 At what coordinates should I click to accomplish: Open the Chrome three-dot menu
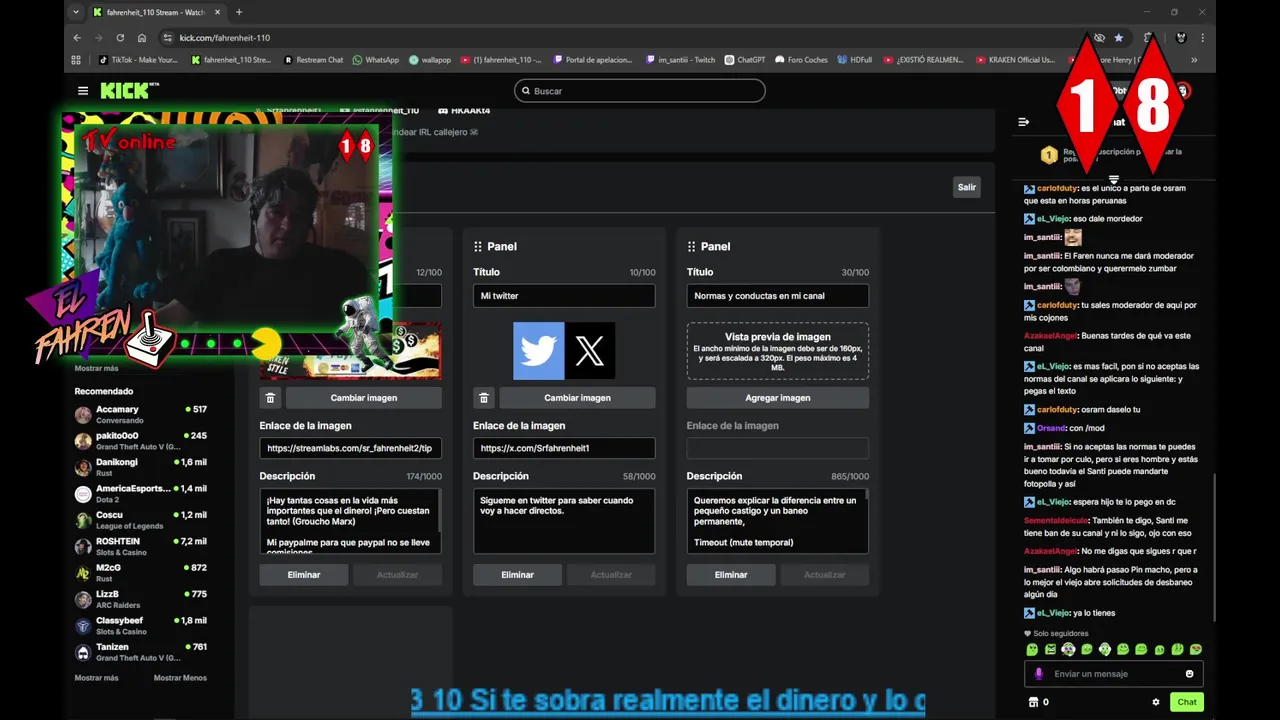(1202, 38)
